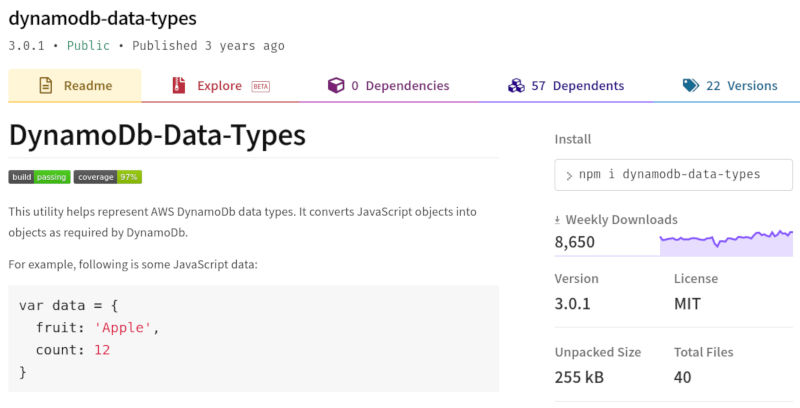Click the download arrow icon beside Weekly Downloads

point(557,220)
